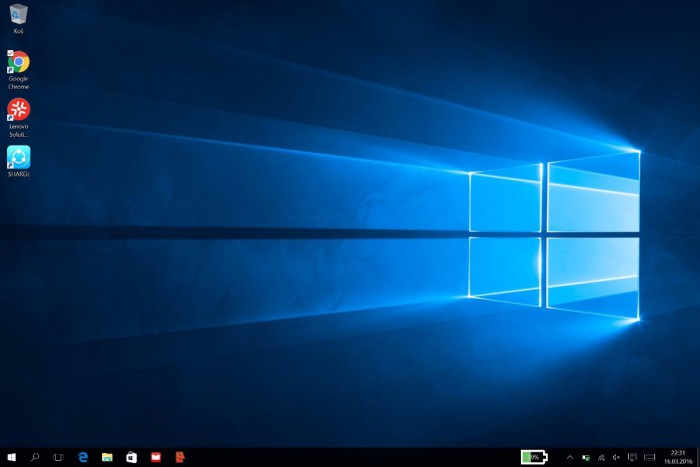Open the Wi-Fi network flyout
Screen dimensions: 700x467
tap(601, 457)
